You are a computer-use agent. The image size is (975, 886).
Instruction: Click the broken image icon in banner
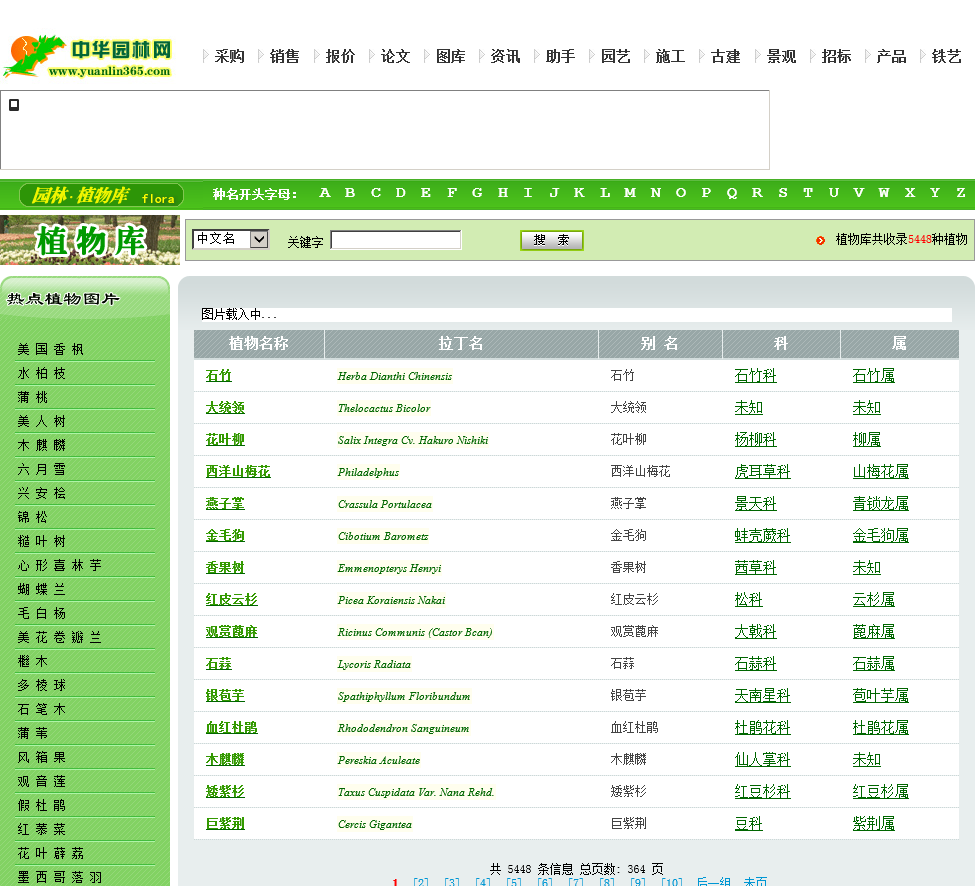tap(14, 104)
